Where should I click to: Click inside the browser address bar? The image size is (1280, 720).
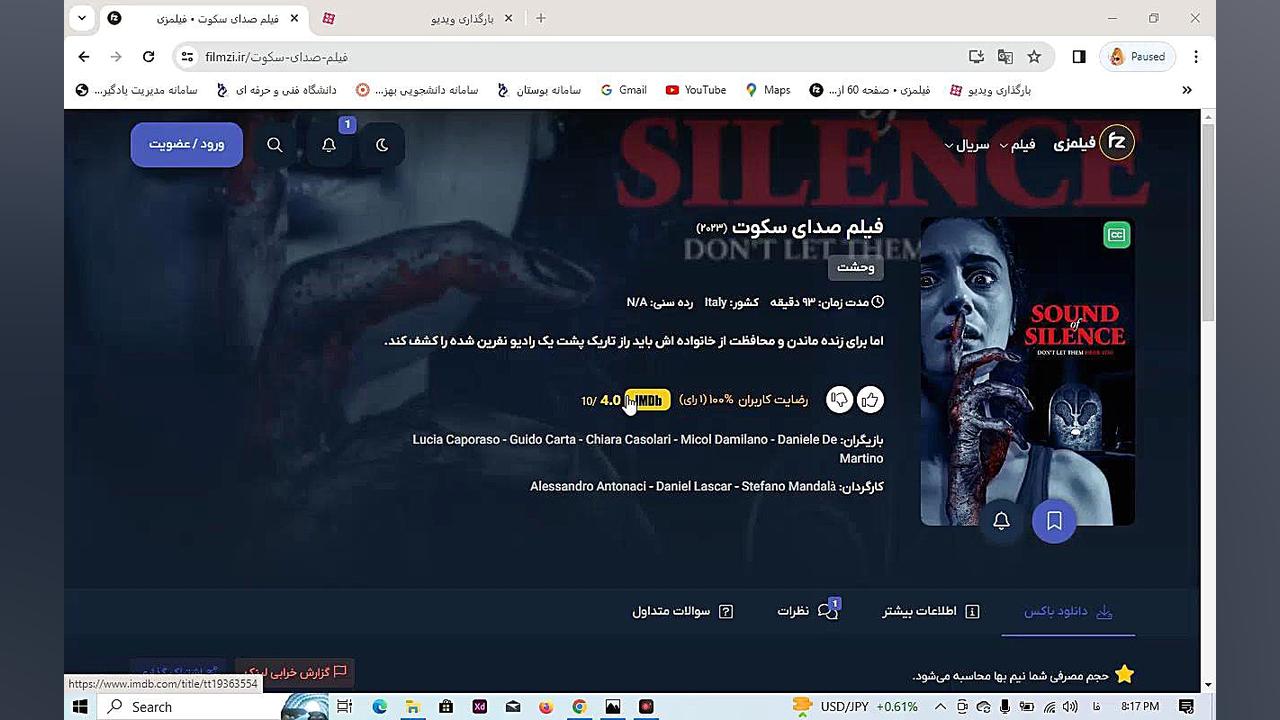400,57
